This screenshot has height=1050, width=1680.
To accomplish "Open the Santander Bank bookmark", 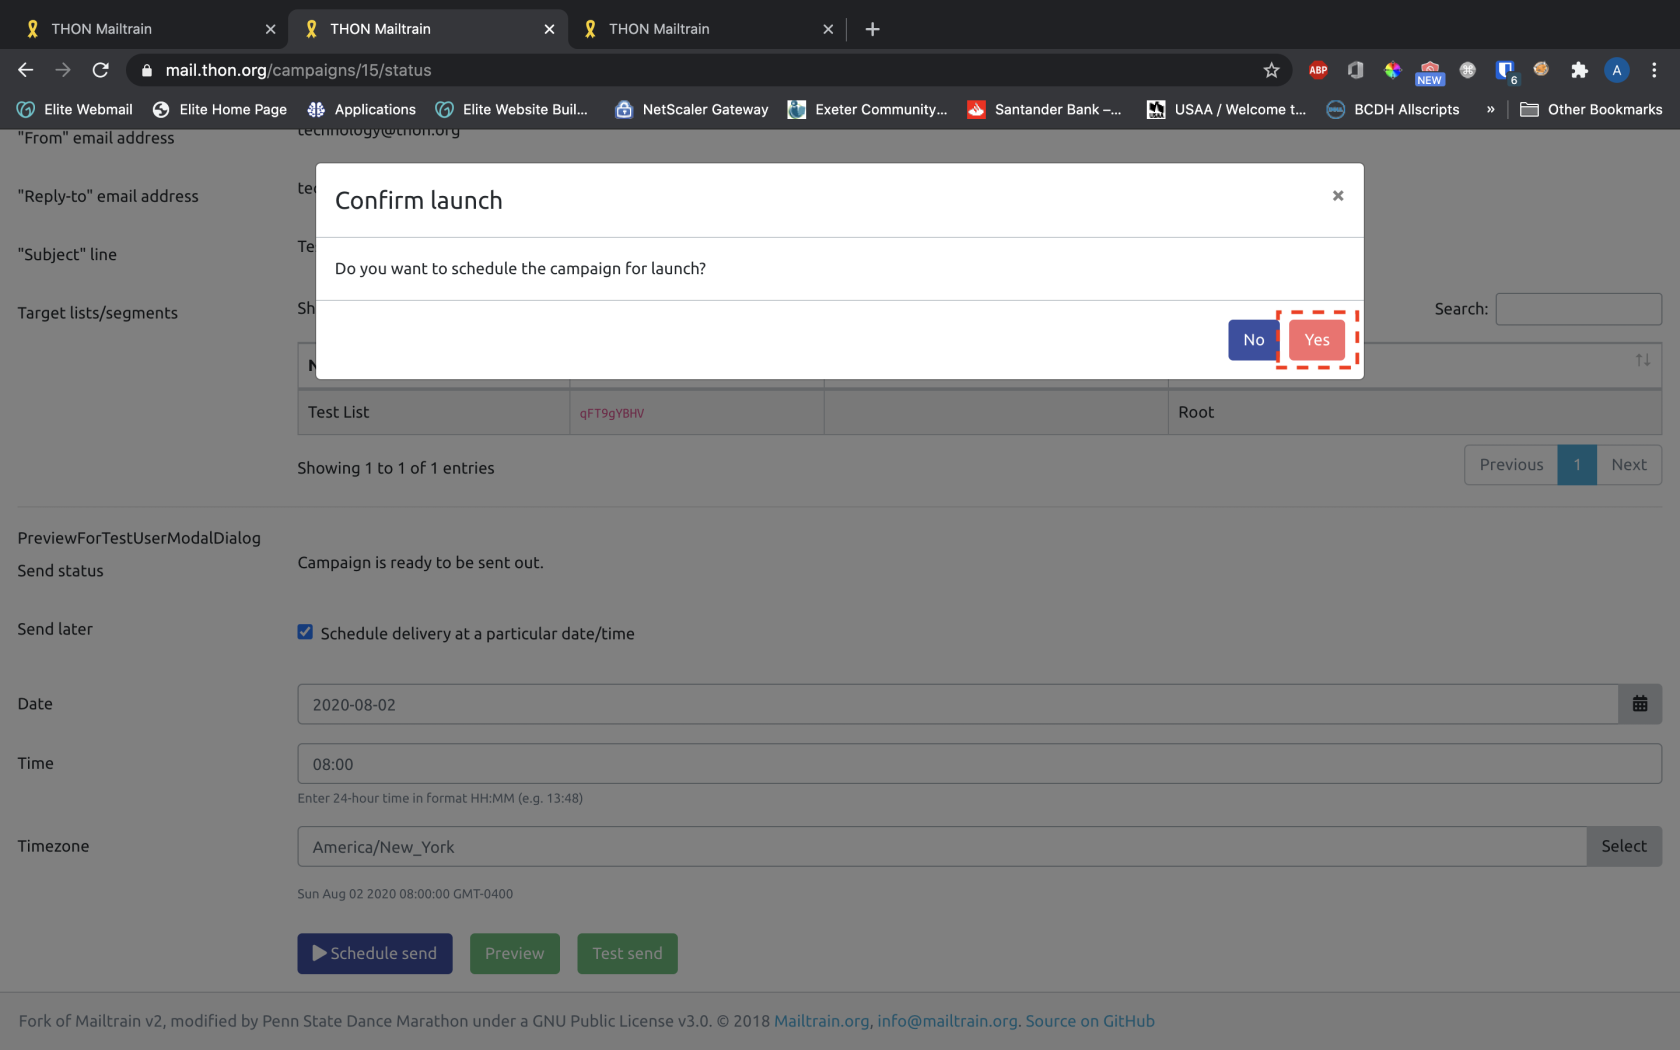I will pos(1044,109).
